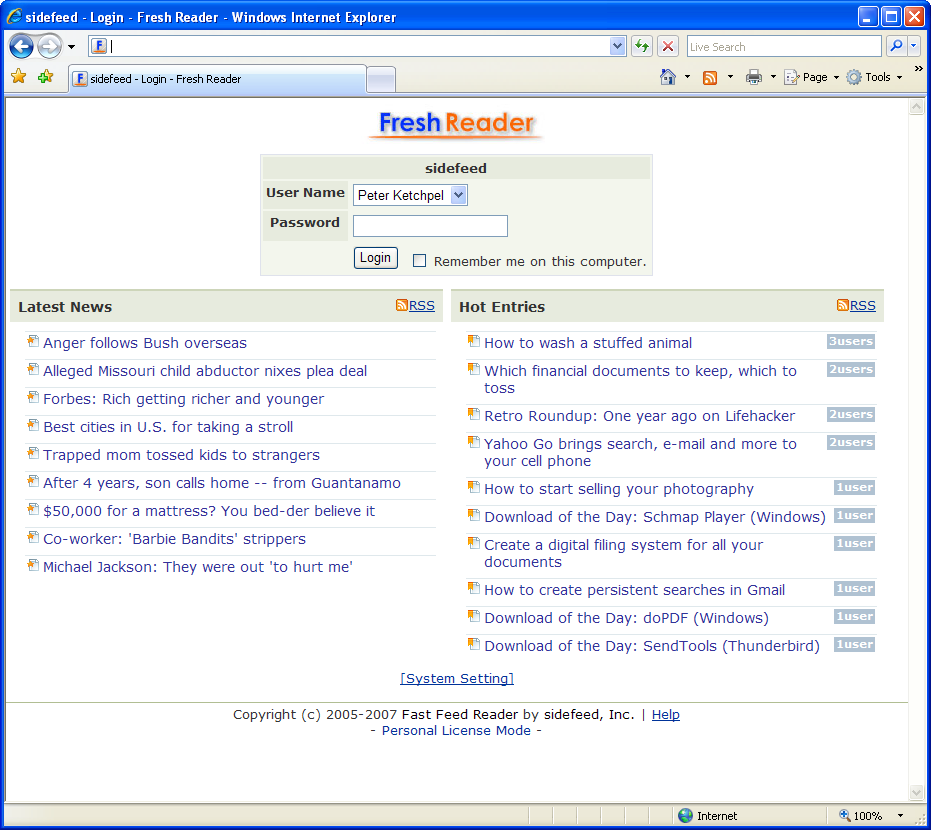Open the Page menu in toolbar
Viewport: 931px width, 830px height.
pos(811,77)
